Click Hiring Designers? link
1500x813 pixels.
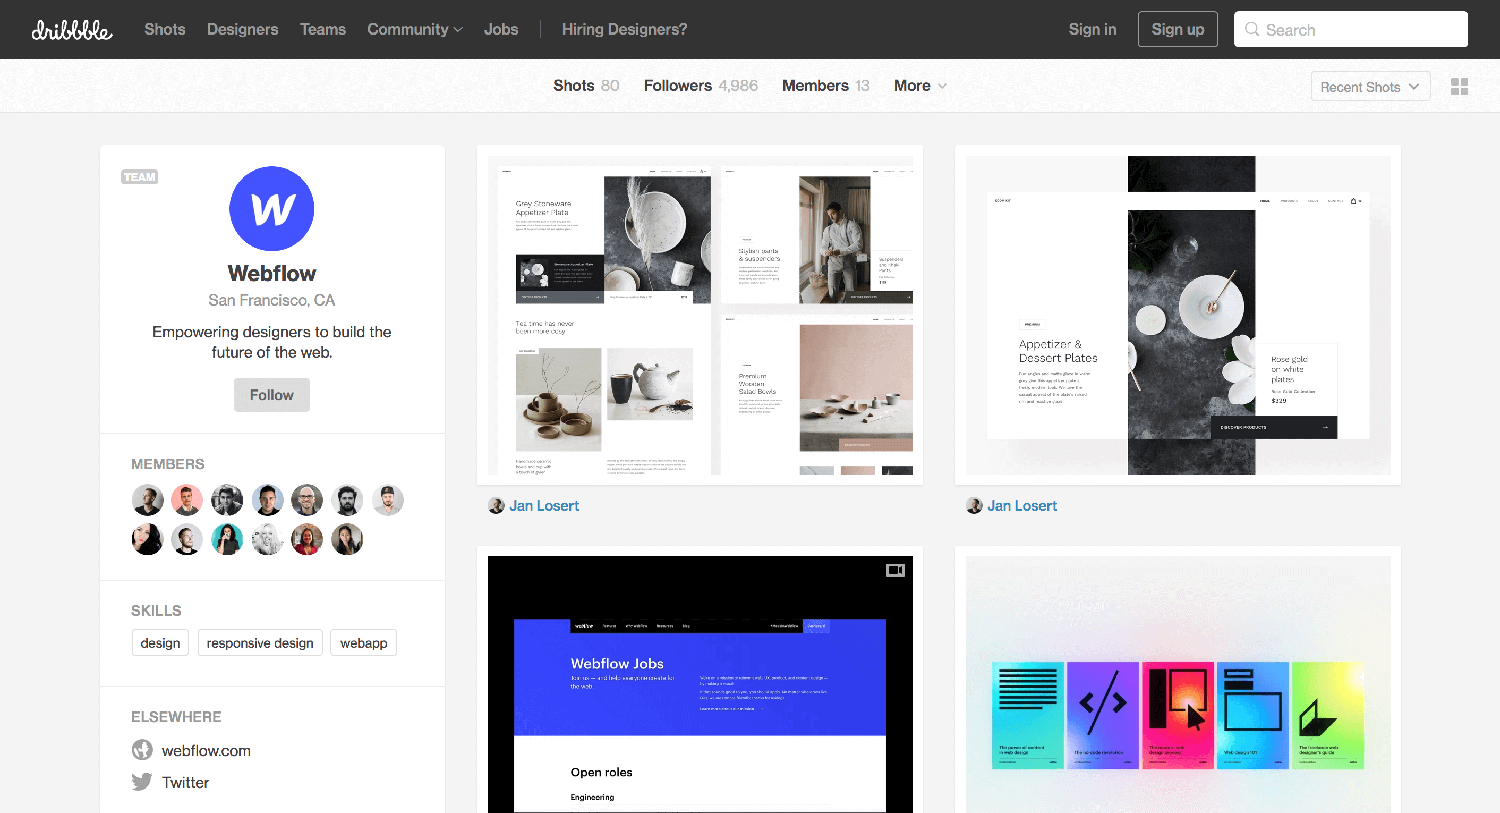625,30
